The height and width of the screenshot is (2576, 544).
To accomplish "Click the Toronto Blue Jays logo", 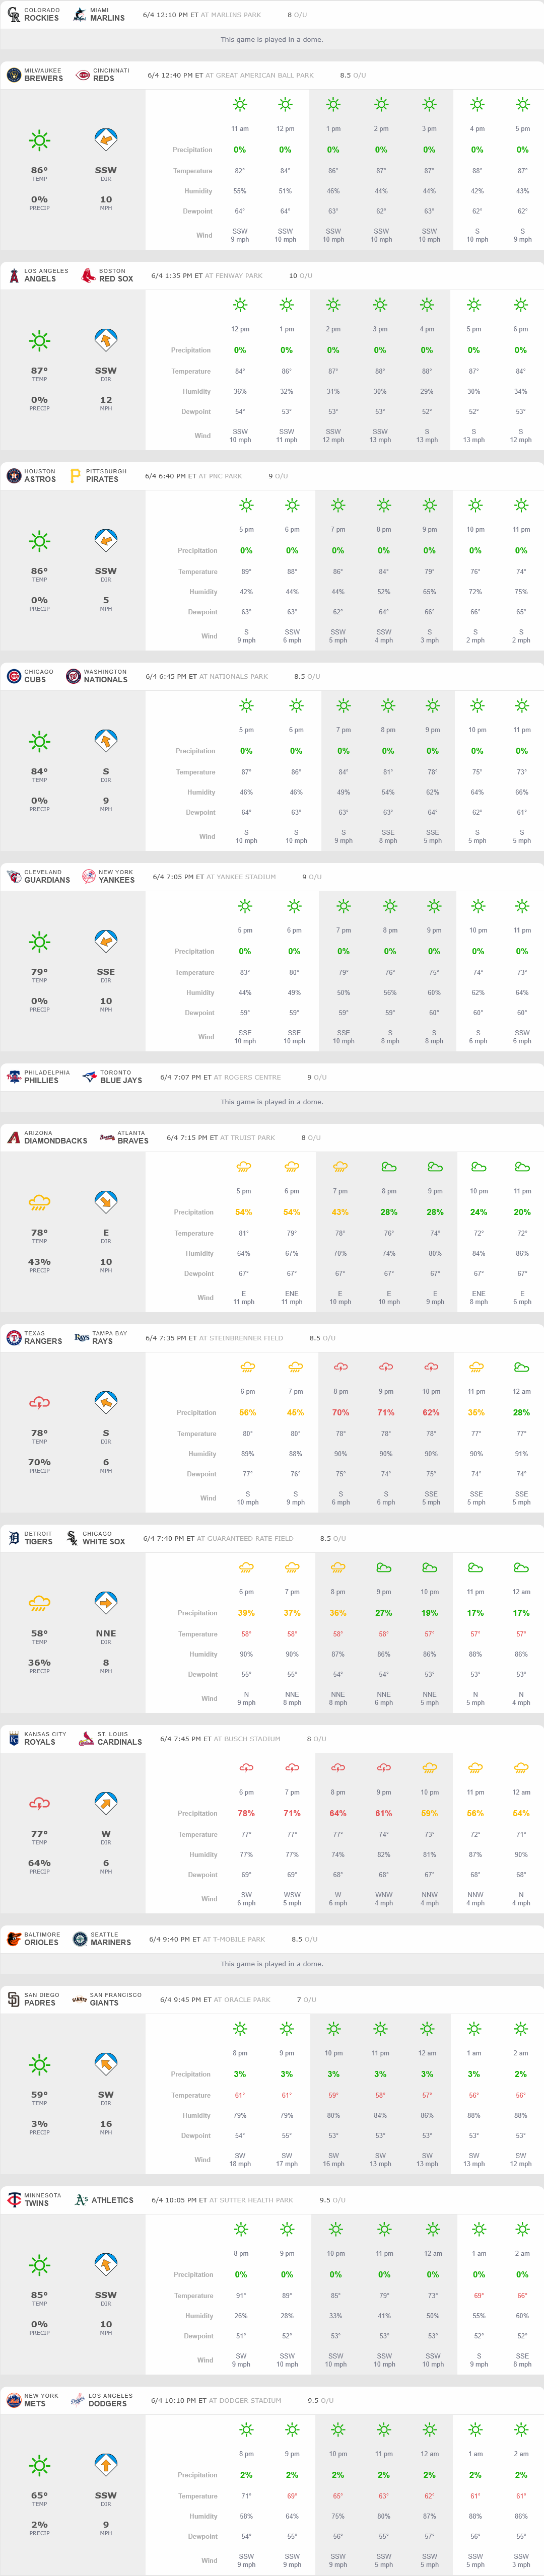I will [x=90, y=1077].
